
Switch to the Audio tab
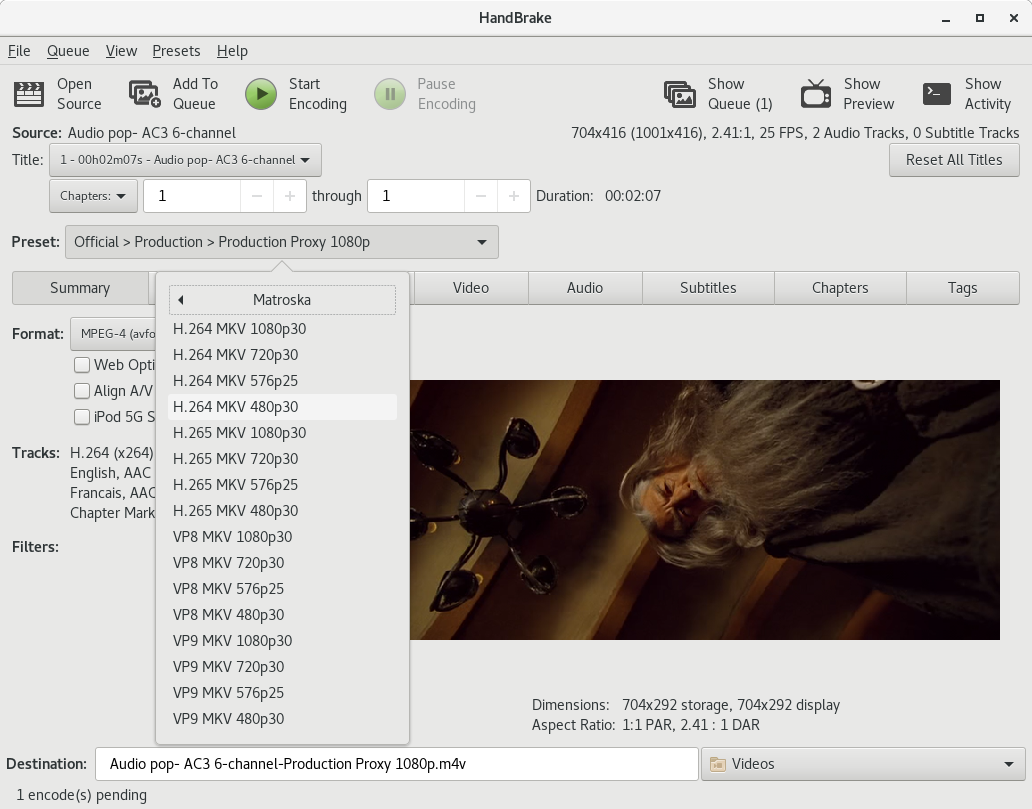(584, 288)
